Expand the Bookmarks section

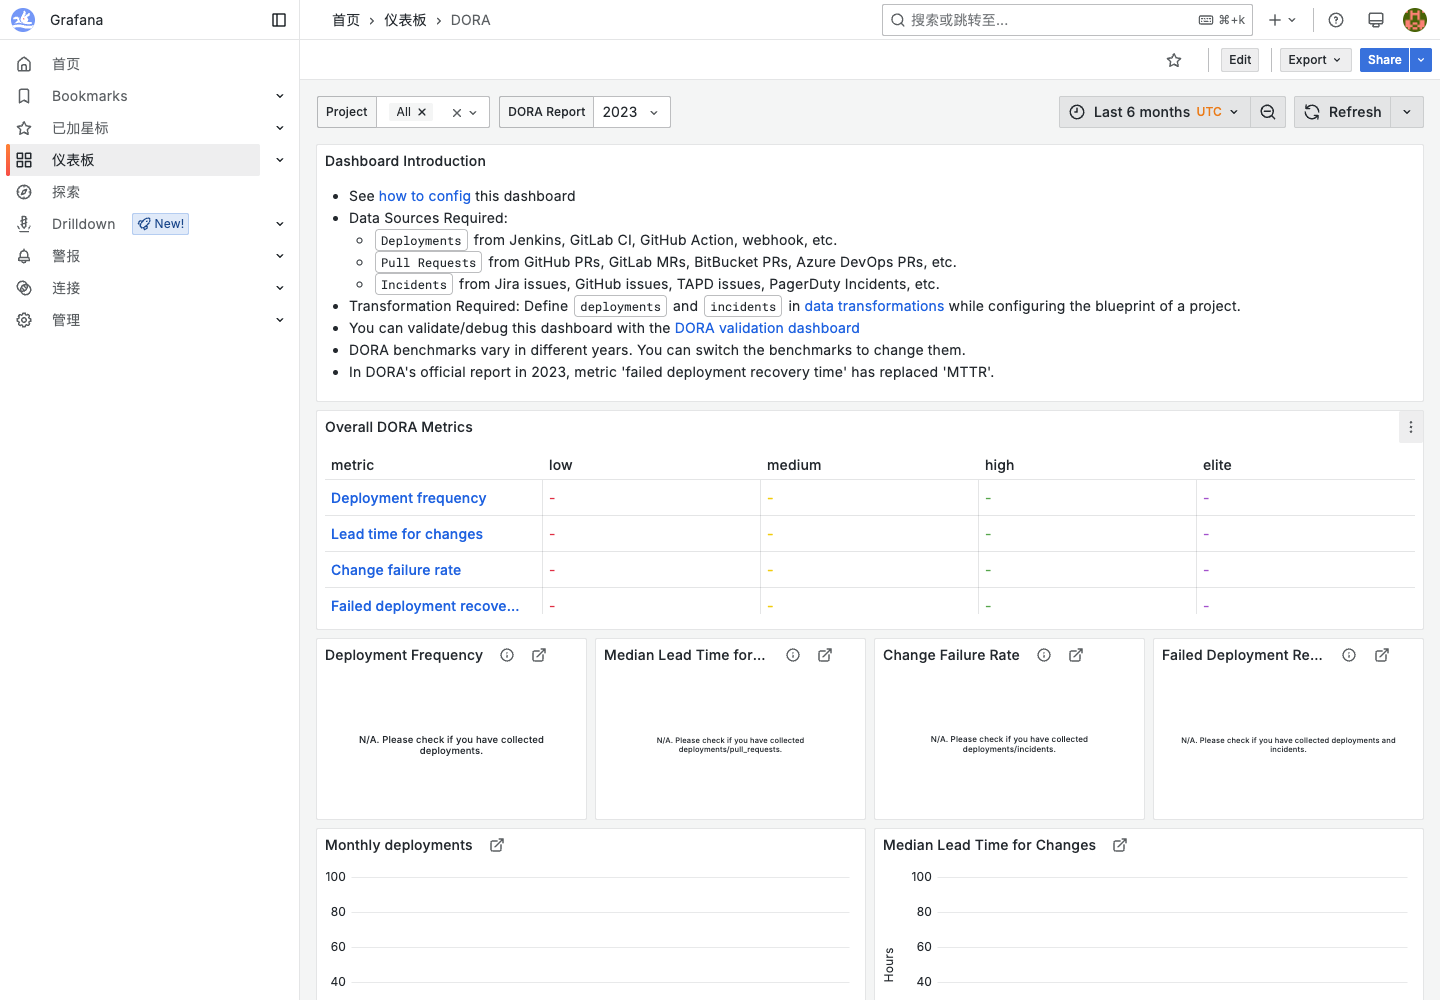(x=280, y=96)
